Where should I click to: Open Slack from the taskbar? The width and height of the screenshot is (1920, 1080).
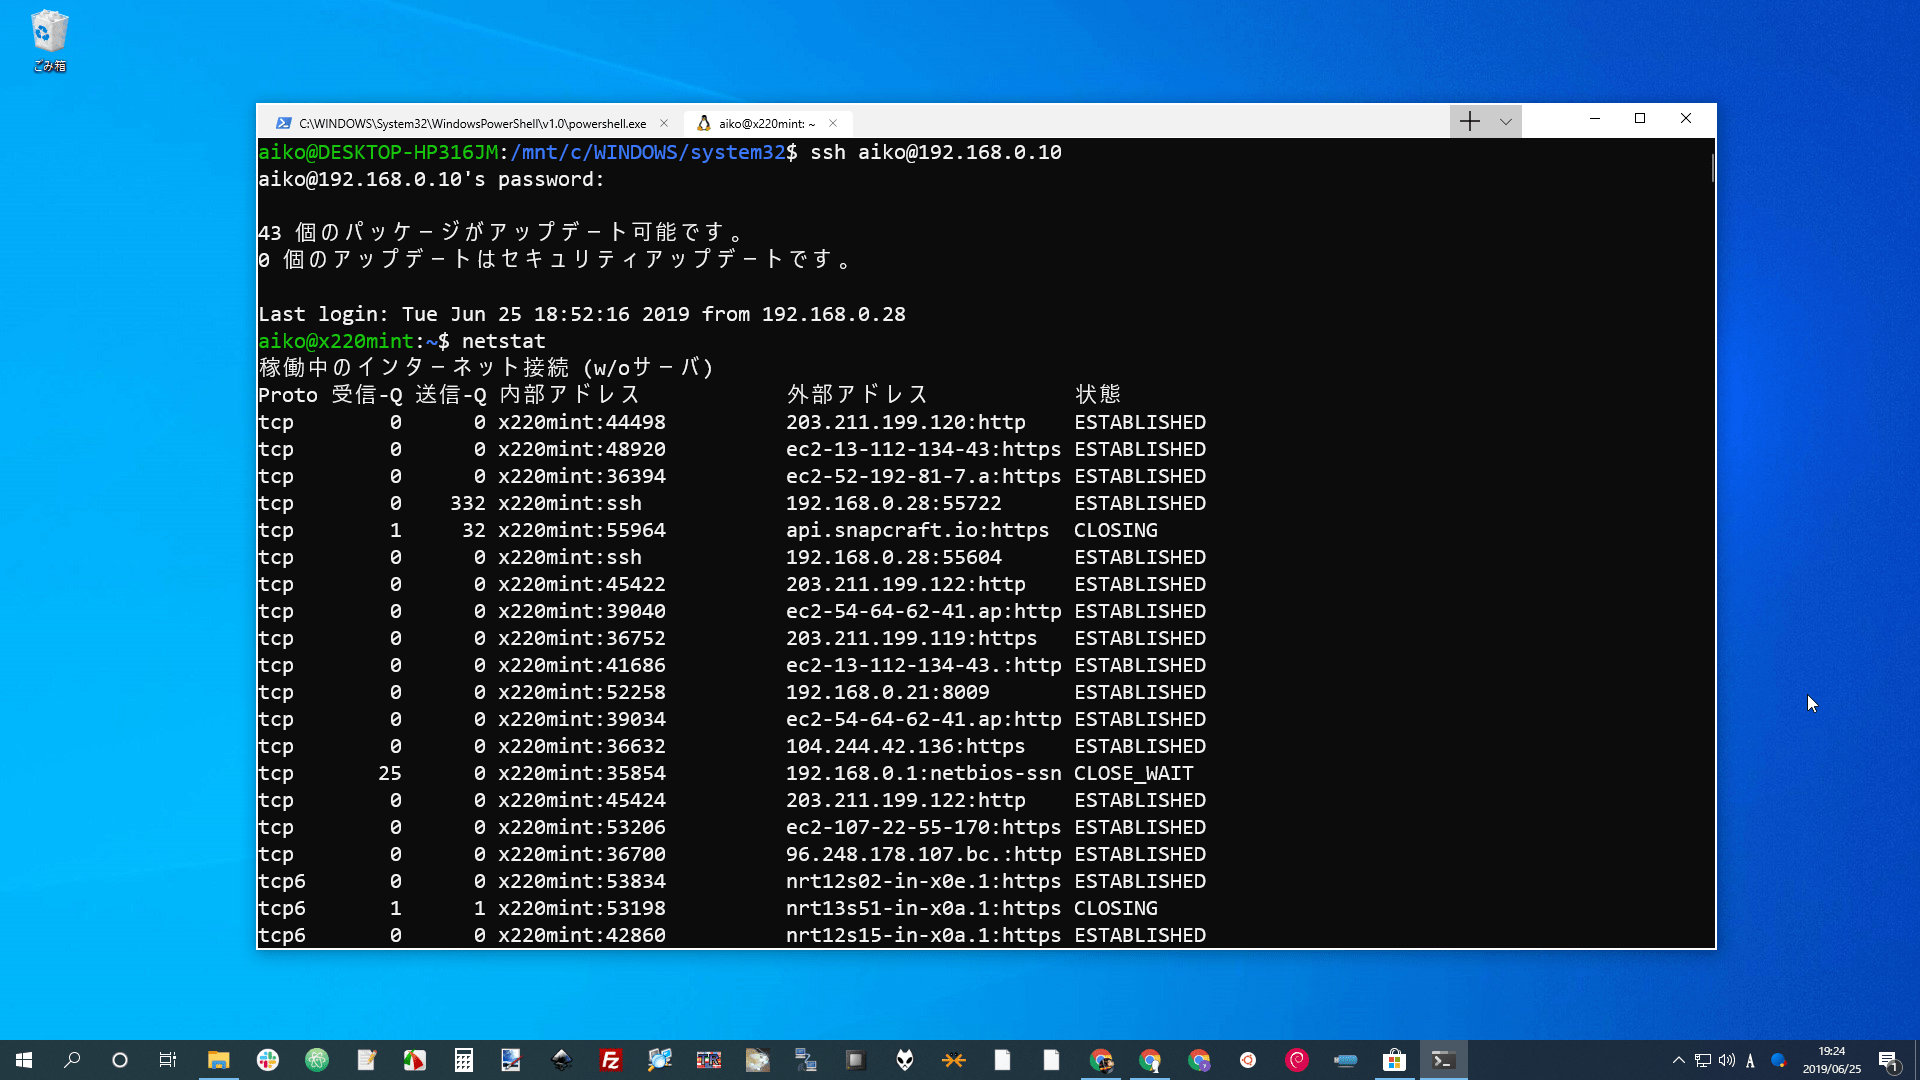coord(267,1060)
